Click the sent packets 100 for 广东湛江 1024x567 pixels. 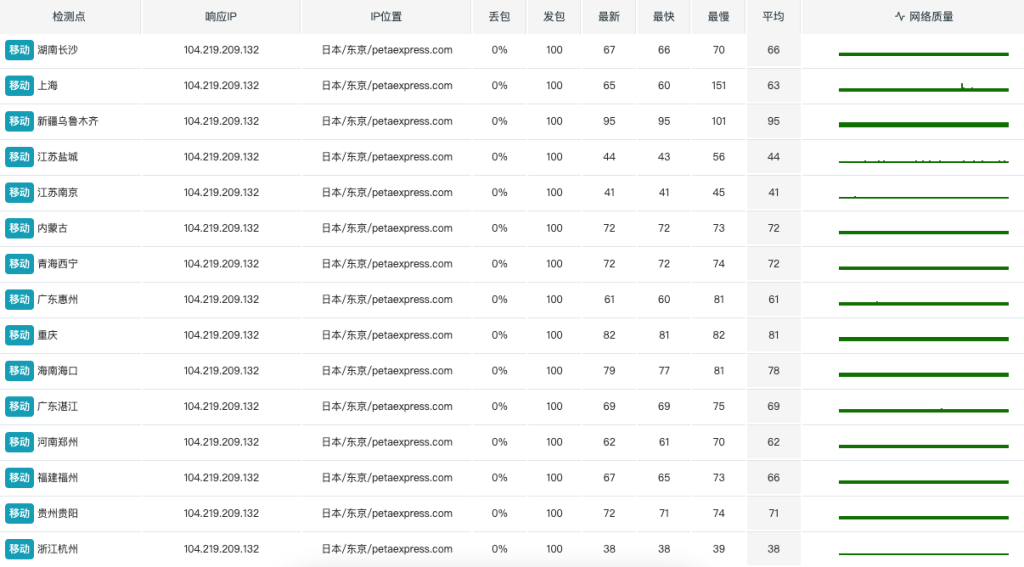tap(554, 406)
